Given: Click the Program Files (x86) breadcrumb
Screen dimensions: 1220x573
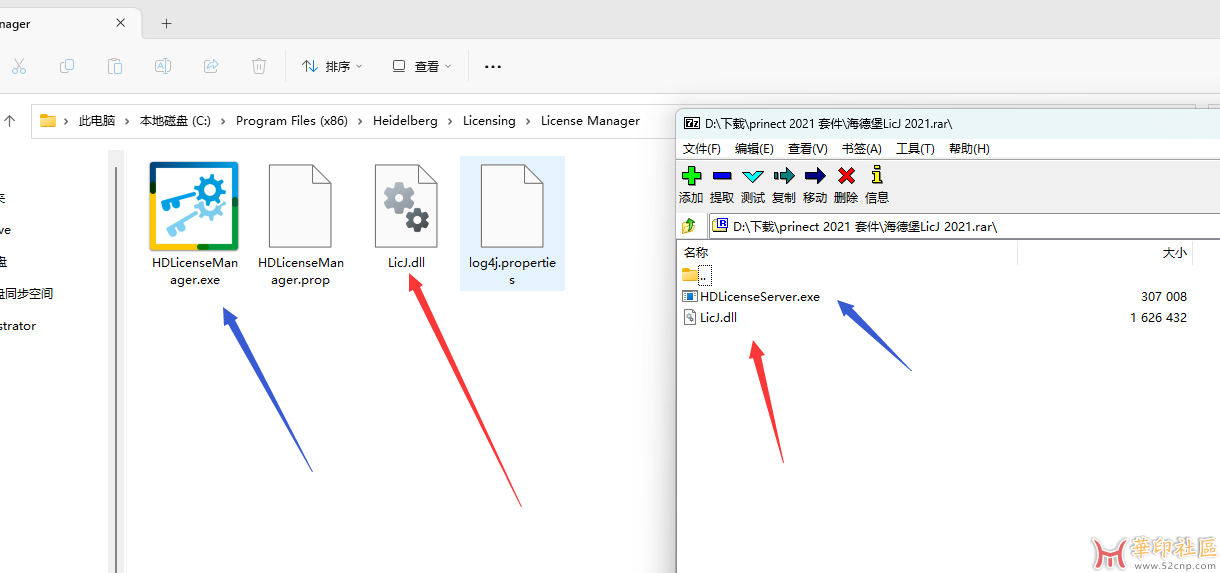Looking at the screenshot, I should (x=292, y=121).
